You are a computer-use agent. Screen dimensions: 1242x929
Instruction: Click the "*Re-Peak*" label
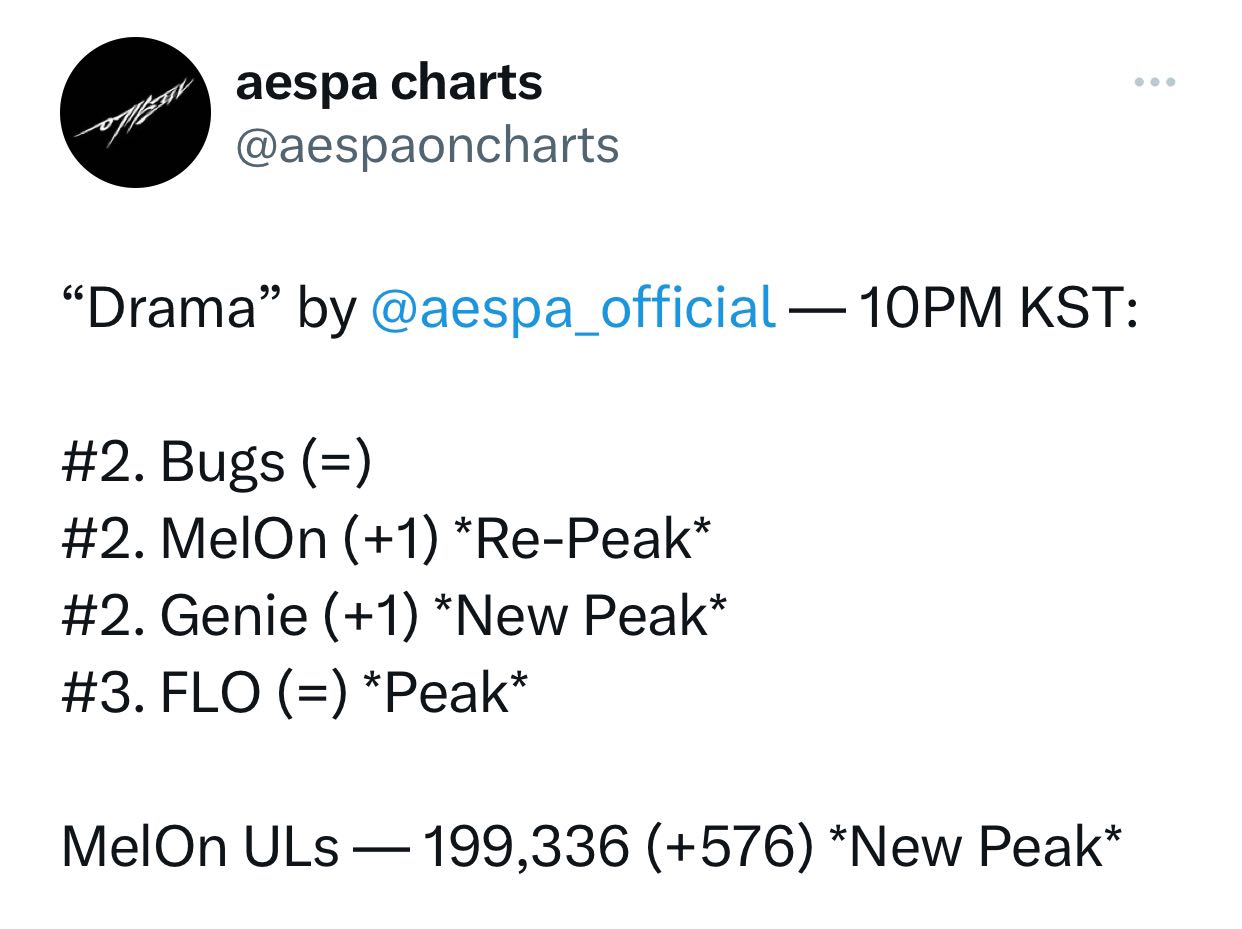pos(583,540)
